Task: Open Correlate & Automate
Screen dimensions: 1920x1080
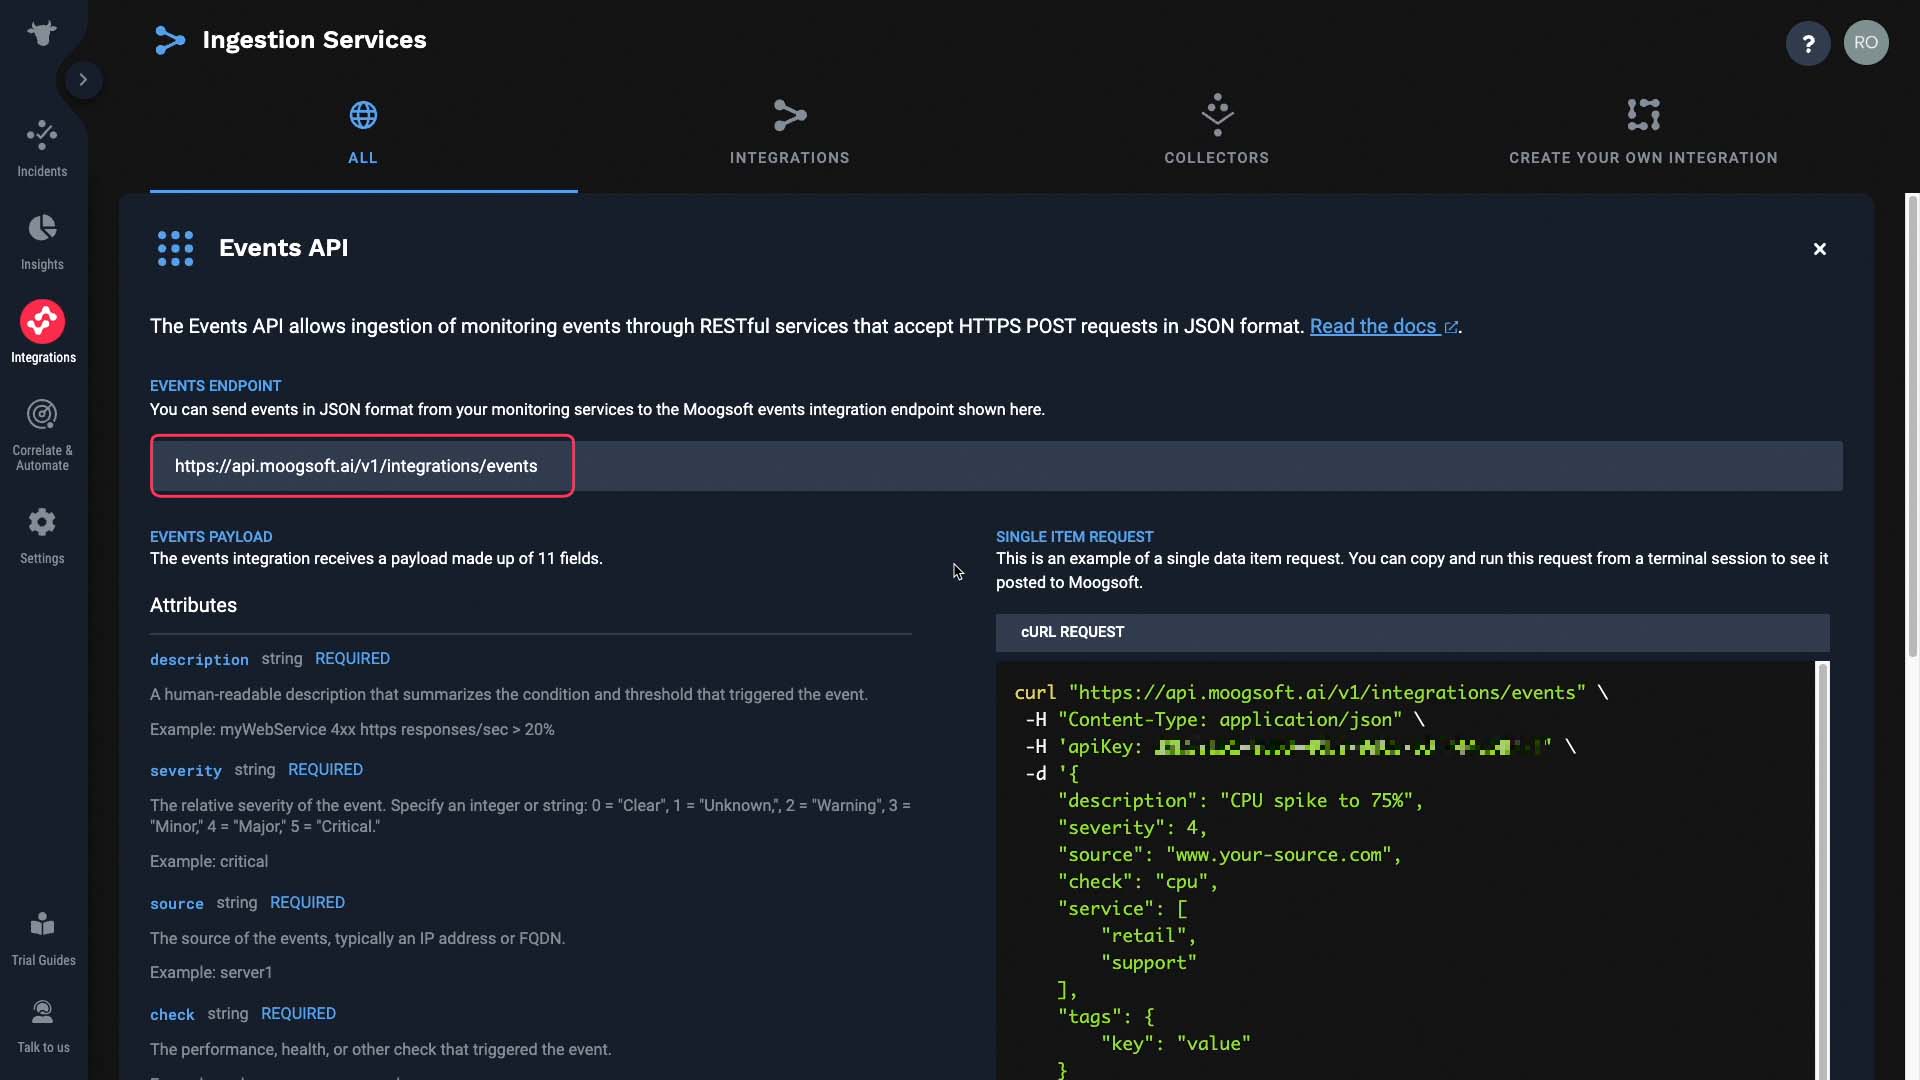Action: coord(42,435)
